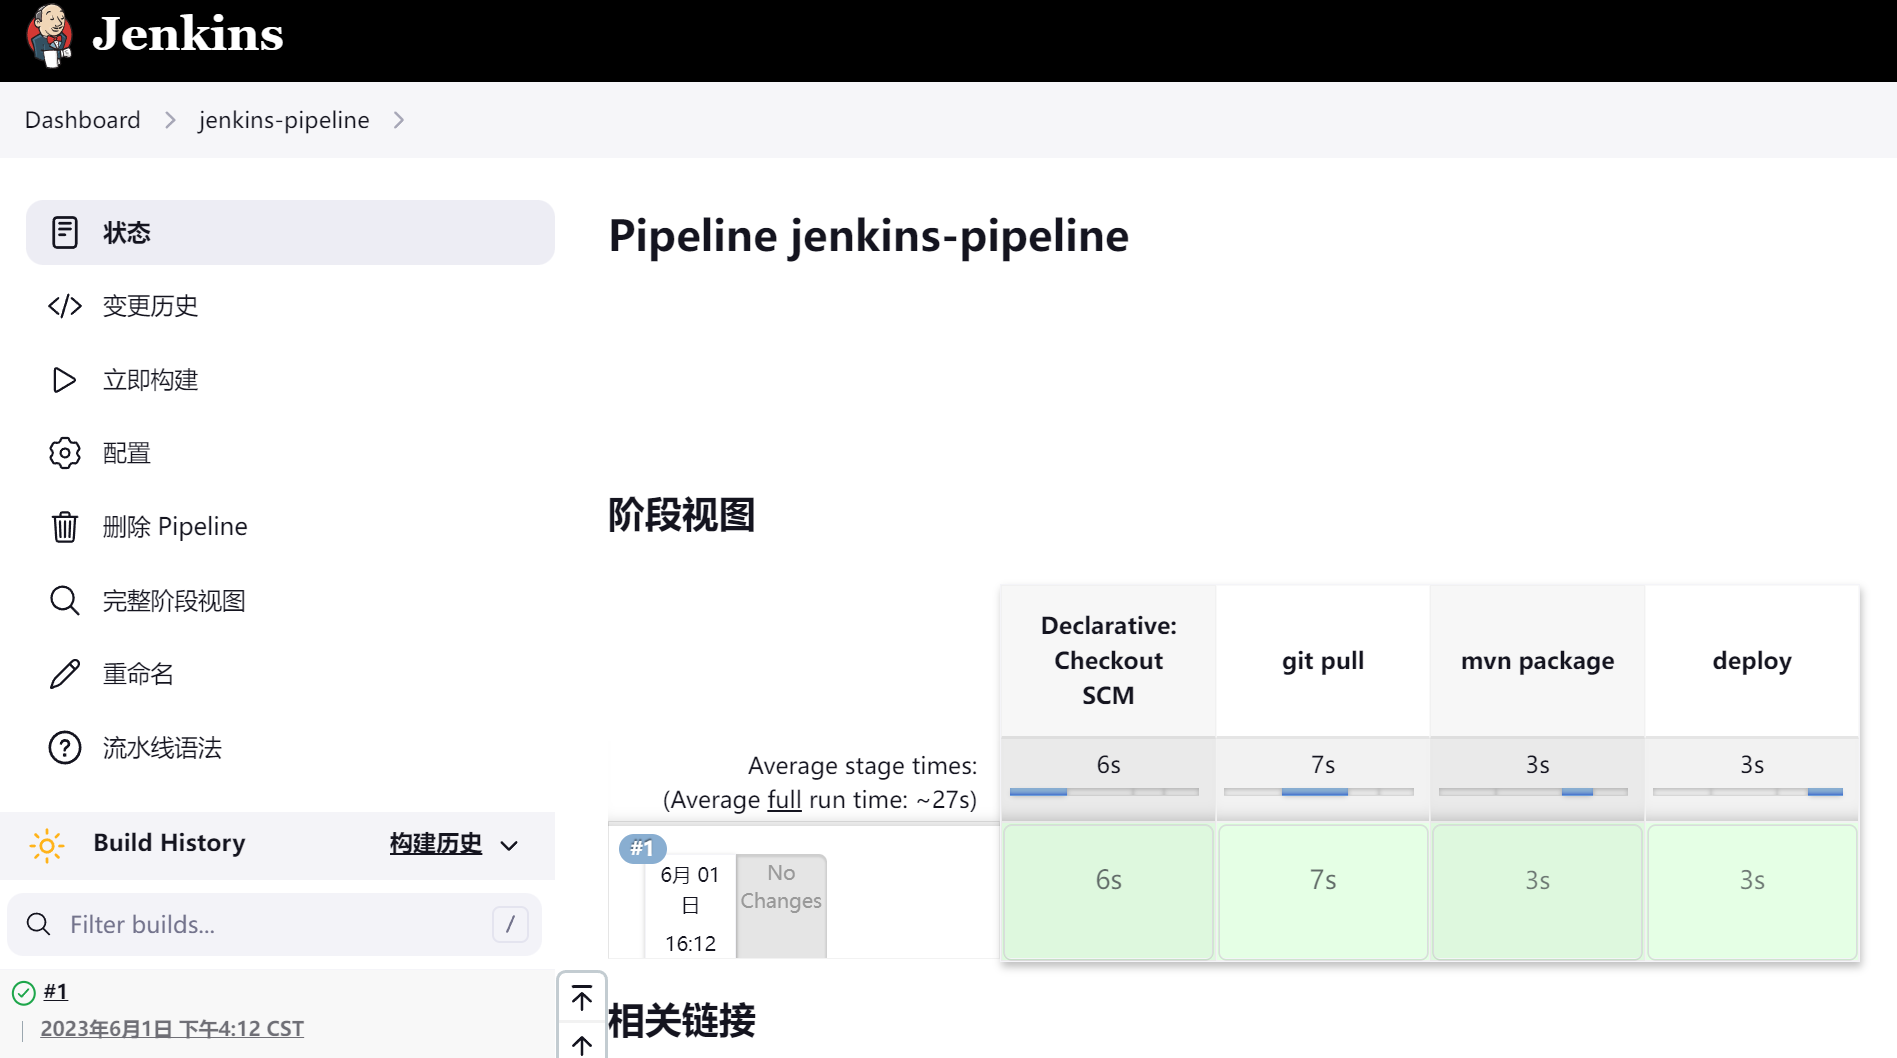The image size is (1897, 1058).
Task: Open the Jenkins home title link
Action: [x=187, y=35]
